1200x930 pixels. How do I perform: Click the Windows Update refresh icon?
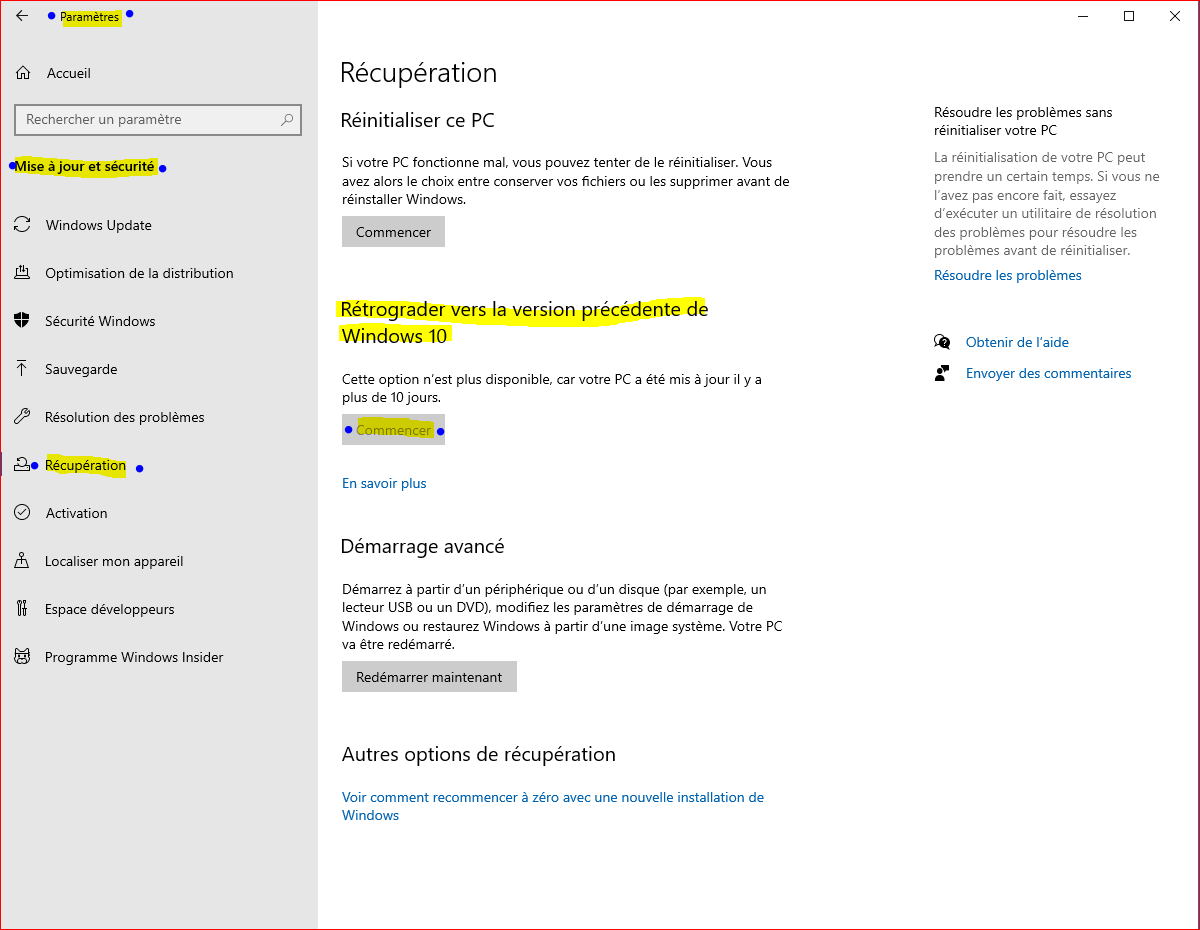[x=22, y=225]
